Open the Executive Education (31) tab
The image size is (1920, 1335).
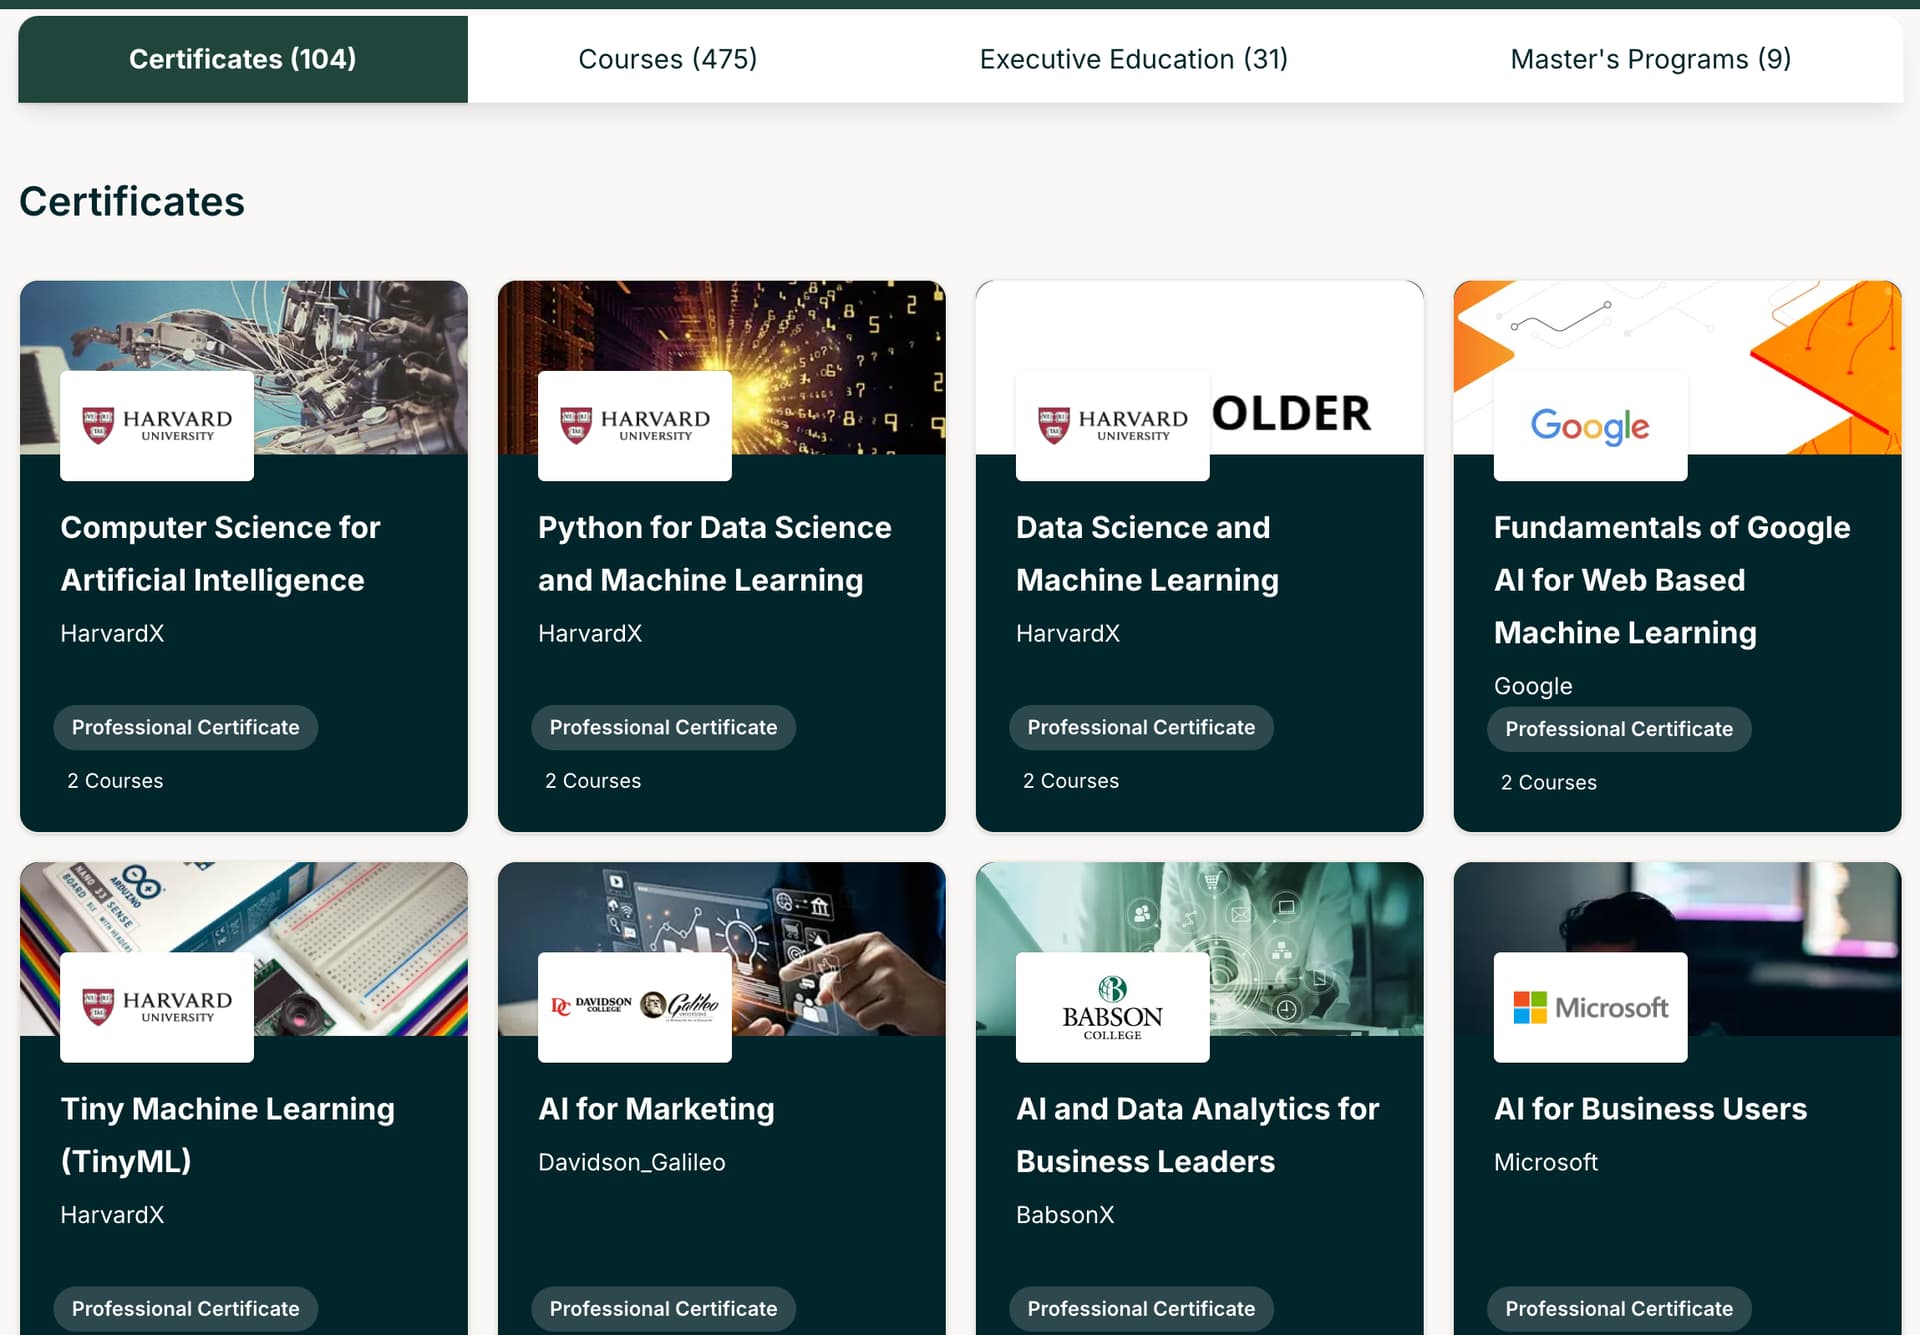[x=1134, y=59]
